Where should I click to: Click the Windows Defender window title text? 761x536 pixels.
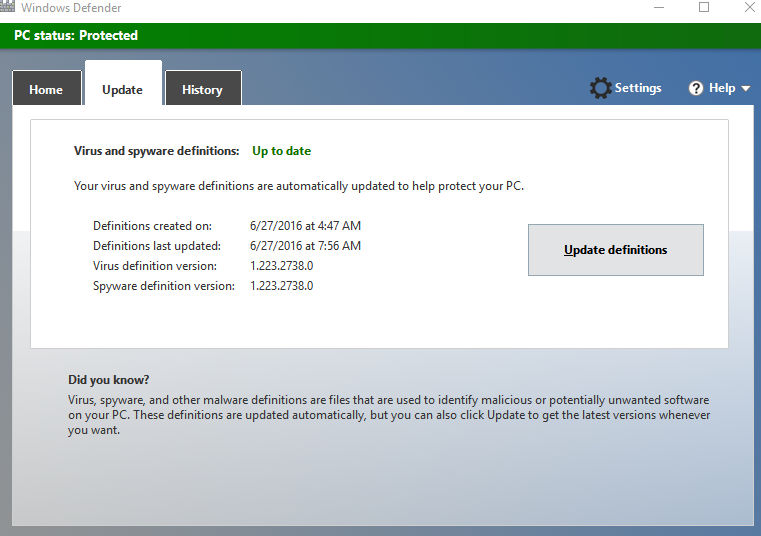71,8
